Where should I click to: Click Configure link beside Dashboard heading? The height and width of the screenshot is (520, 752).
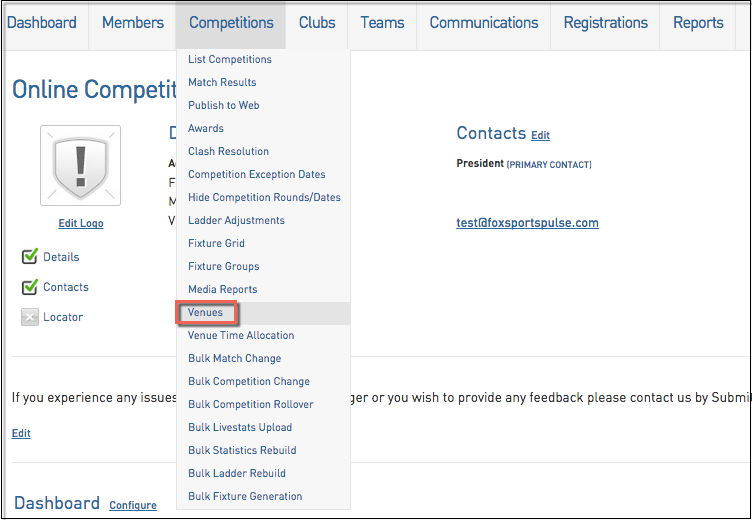tap(133, 505)
